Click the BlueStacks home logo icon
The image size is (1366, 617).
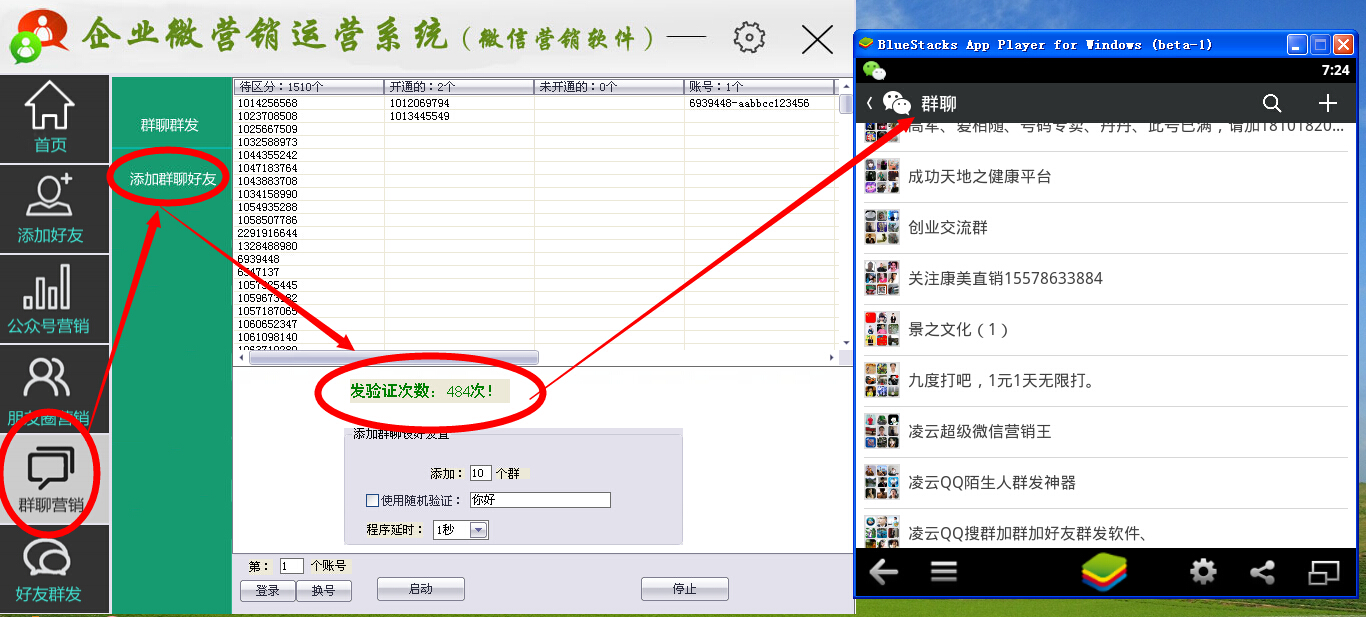[1104, 572]
